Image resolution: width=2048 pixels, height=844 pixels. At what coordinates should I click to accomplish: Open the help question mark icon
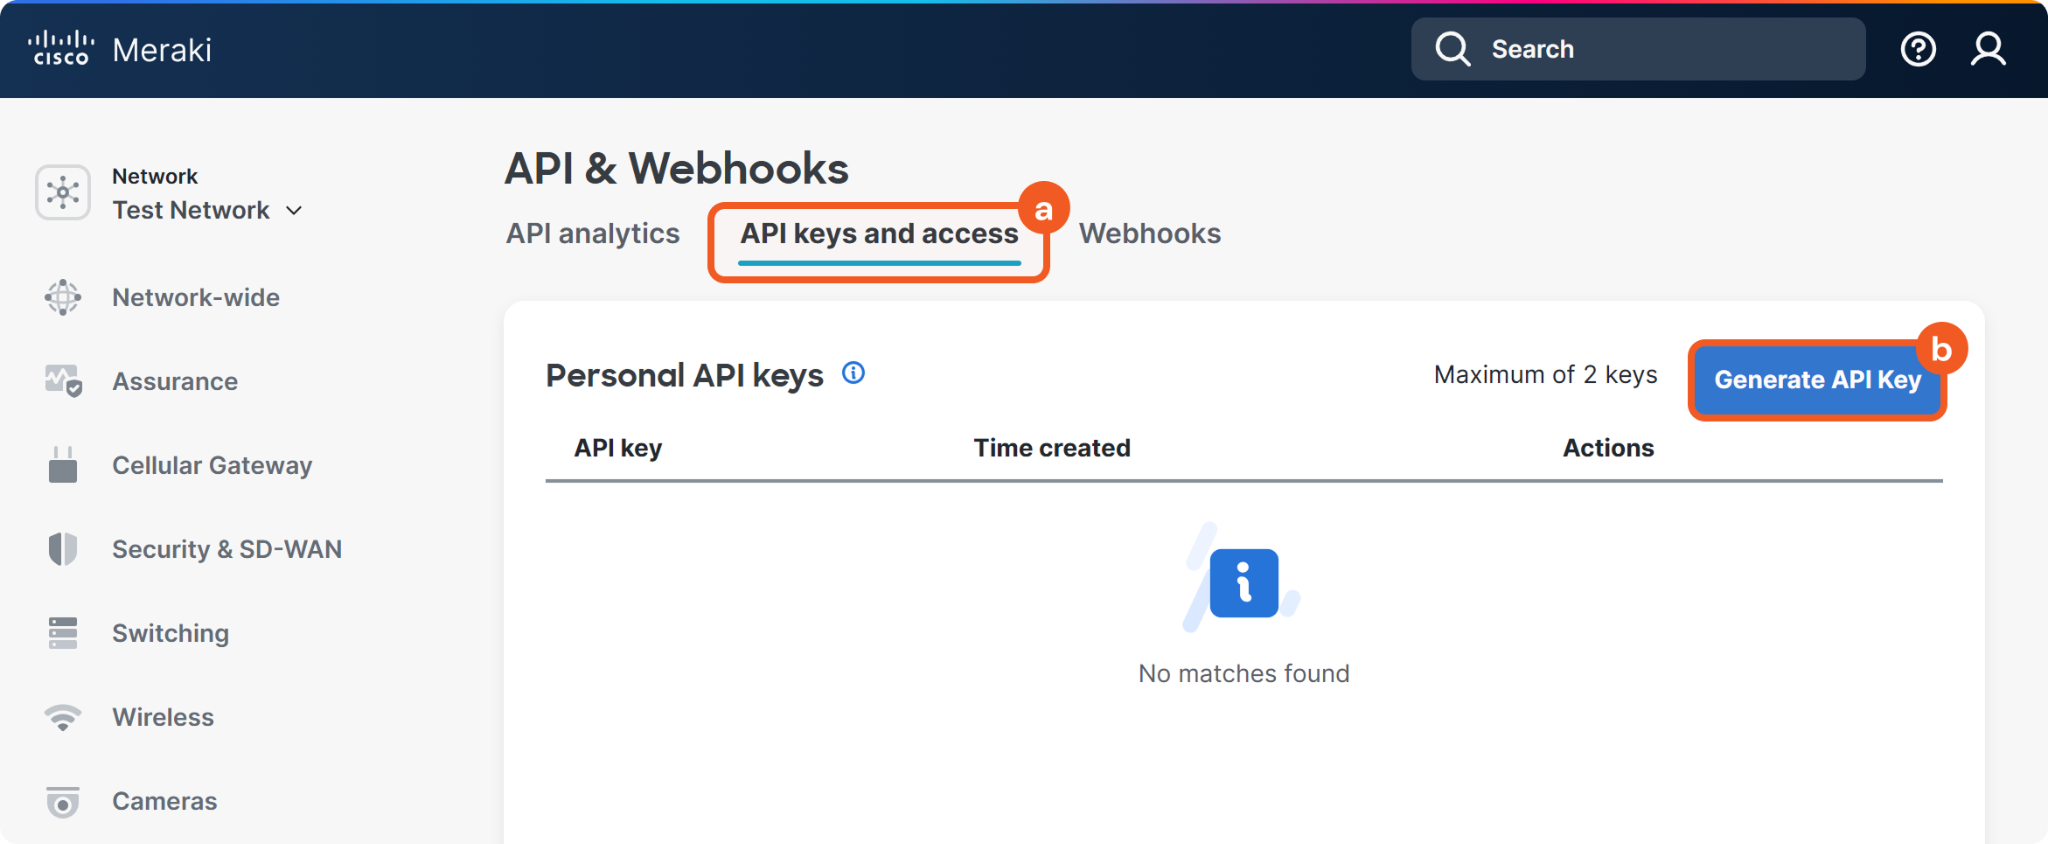[1917, 49]
